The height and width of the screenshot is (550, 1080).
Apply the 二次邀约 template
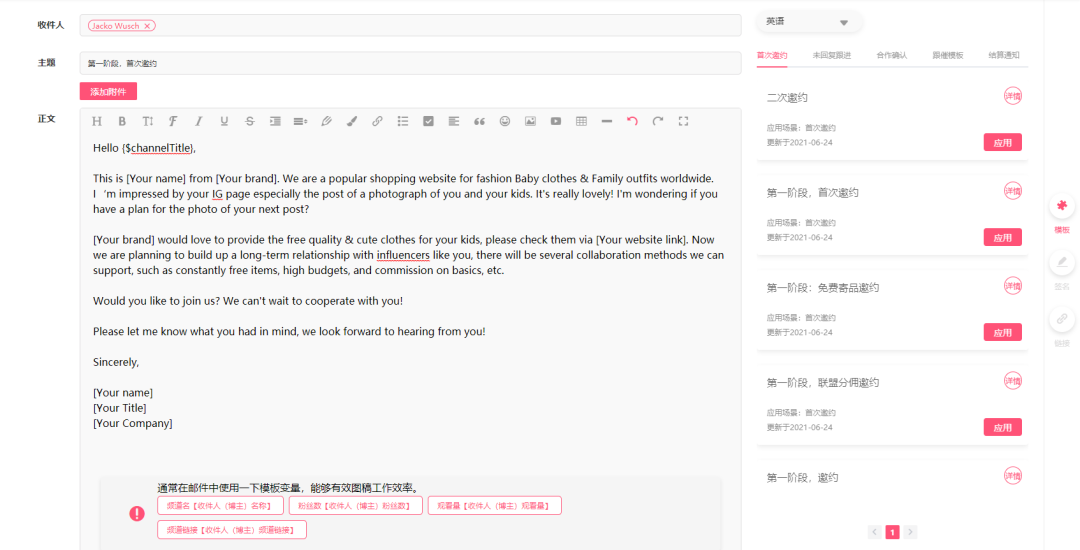tap(1002, 143)
